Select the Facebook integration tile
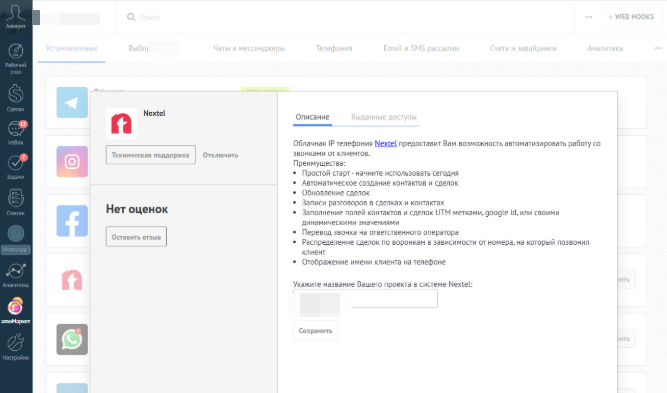 coord(72,221)
